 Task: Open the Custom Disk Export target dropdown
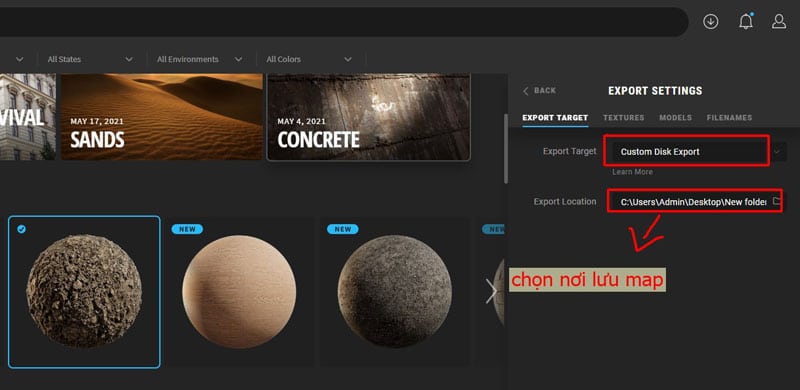point(699,152)
